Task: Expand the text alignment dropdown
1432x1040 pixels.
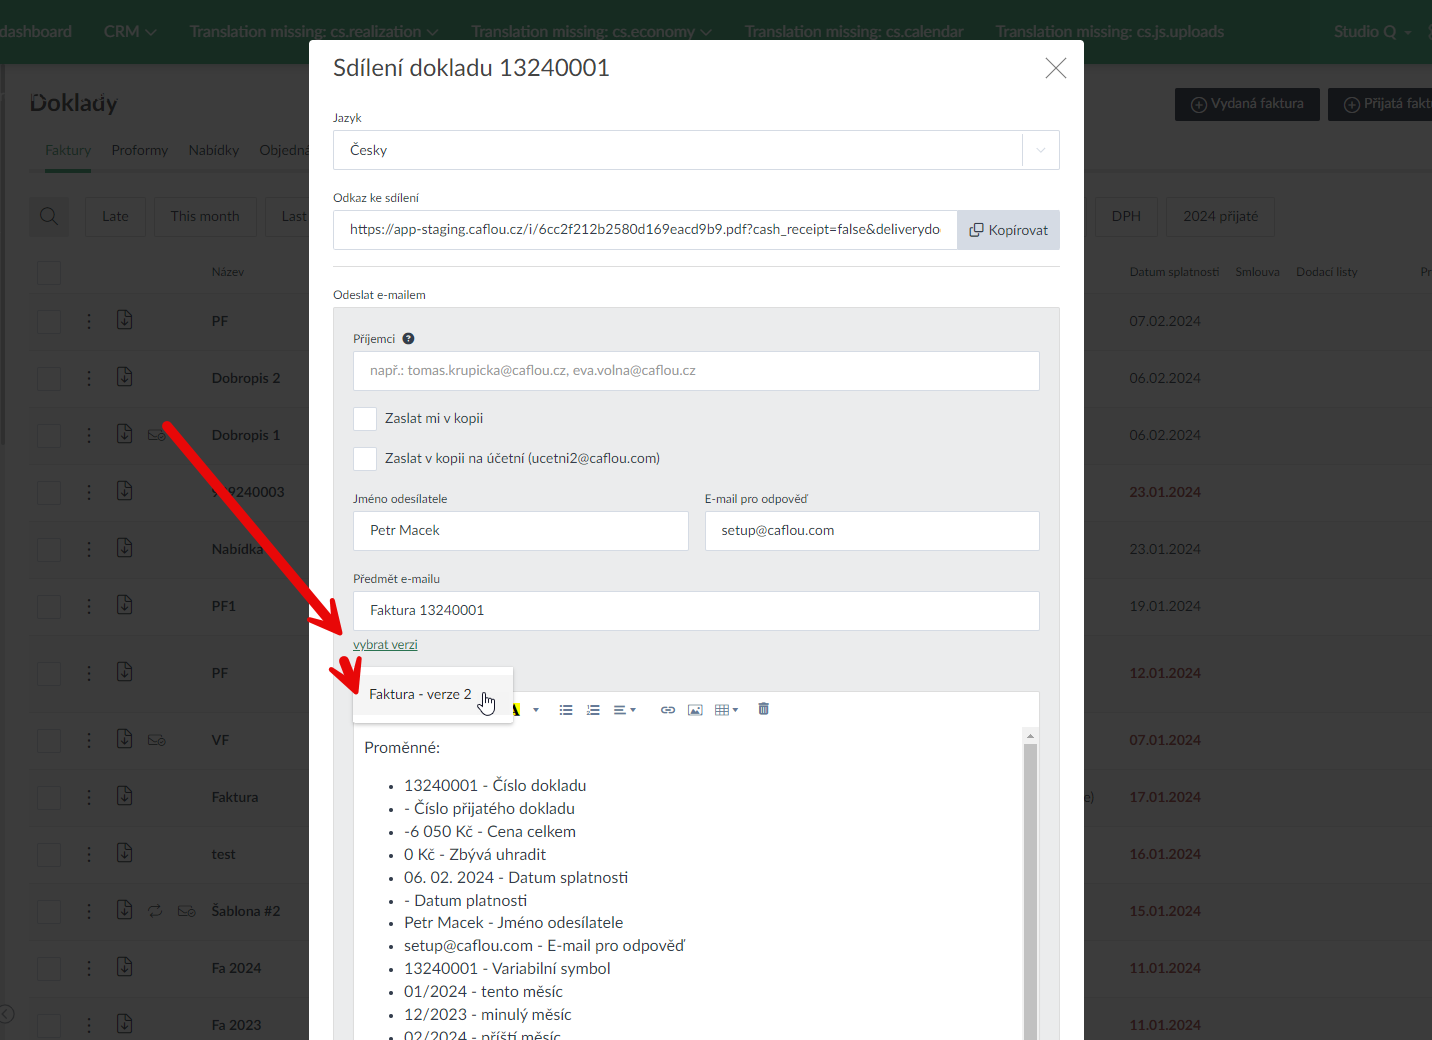Action: 624,710
